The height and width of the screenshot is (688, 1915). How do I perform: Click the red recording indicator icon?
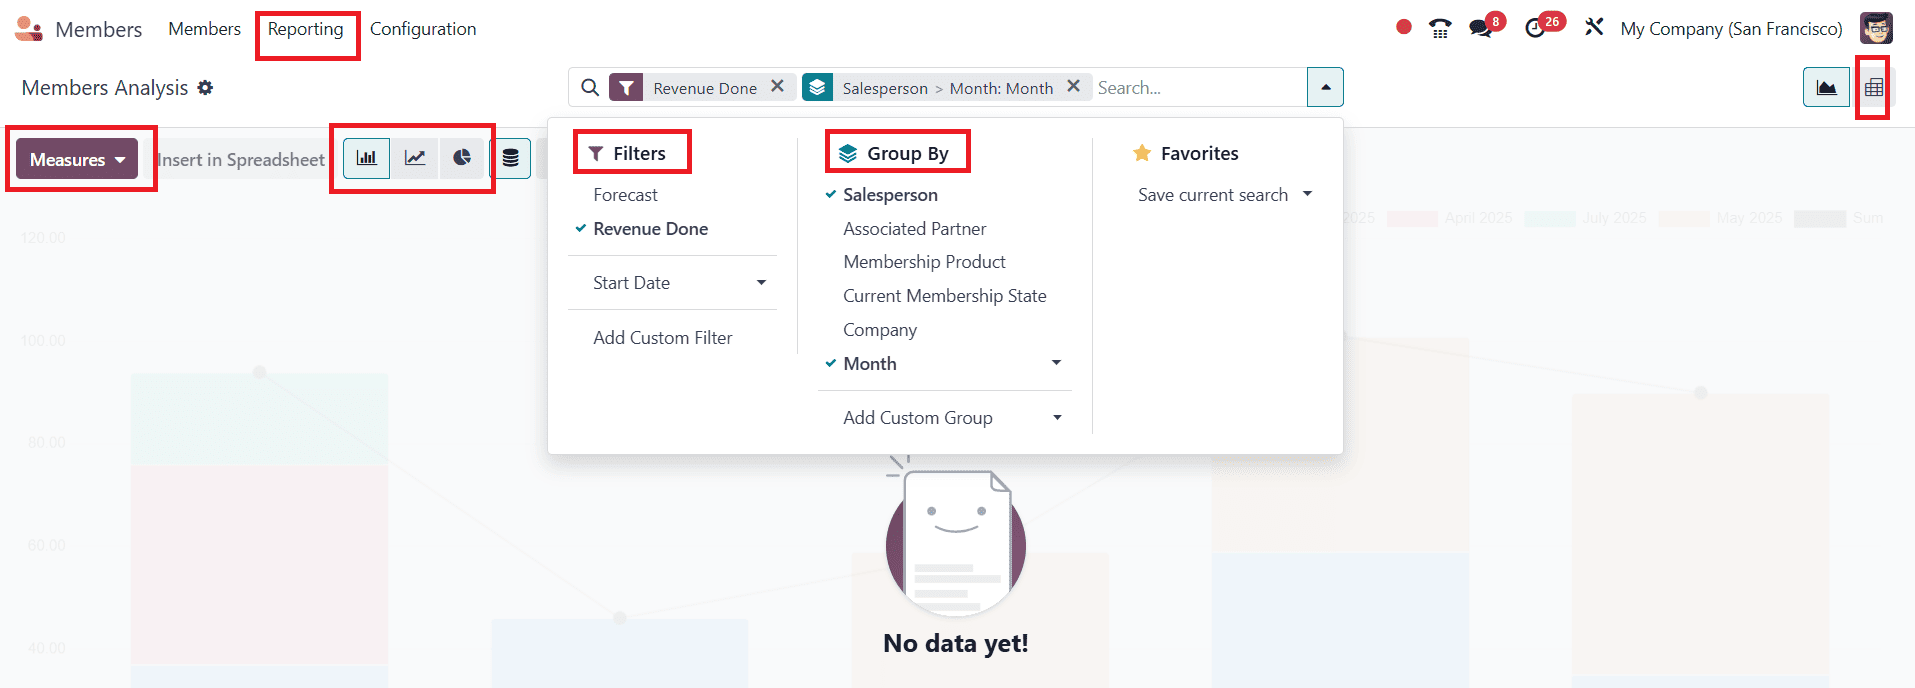[x=1404, y=27]
